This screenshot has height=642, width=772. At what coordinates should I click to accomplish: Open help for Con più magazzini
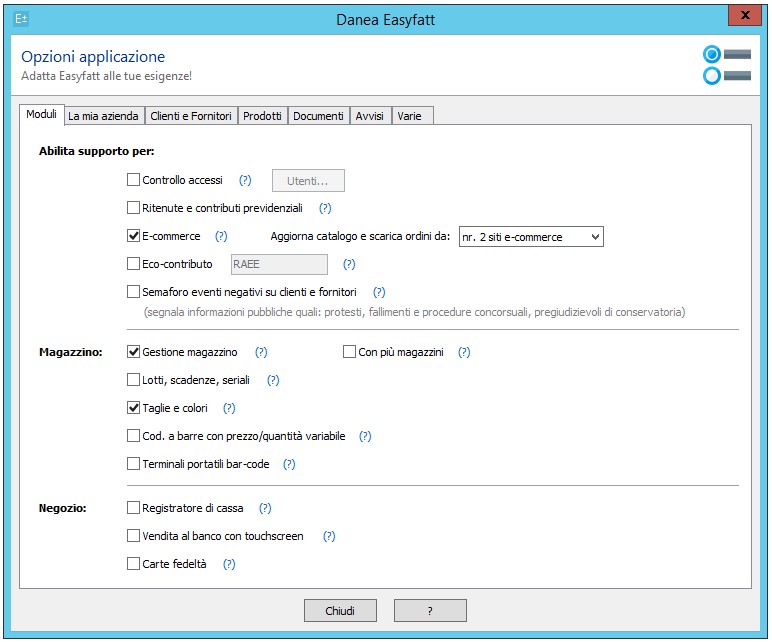[464, 353]
